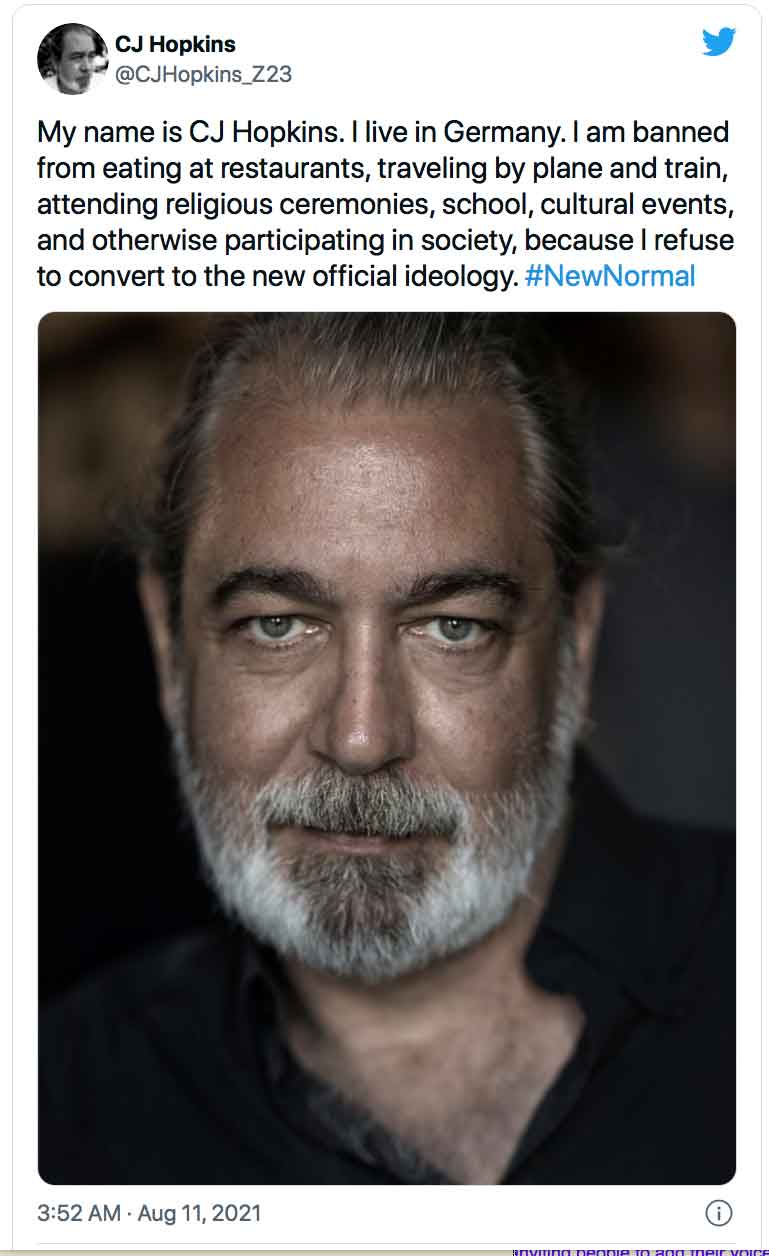This screenshot has height=1256, width=769.
Task: Click the Twitter bird logo
Action: click(717, 42)
